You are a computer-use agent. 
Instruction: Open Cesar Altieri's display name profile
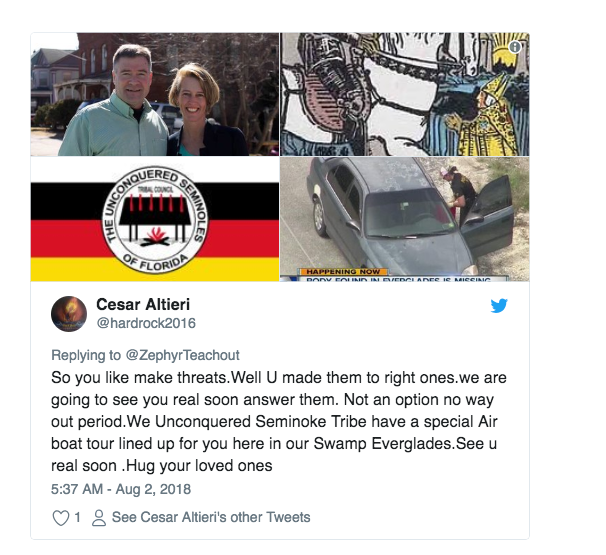(143, 305)
